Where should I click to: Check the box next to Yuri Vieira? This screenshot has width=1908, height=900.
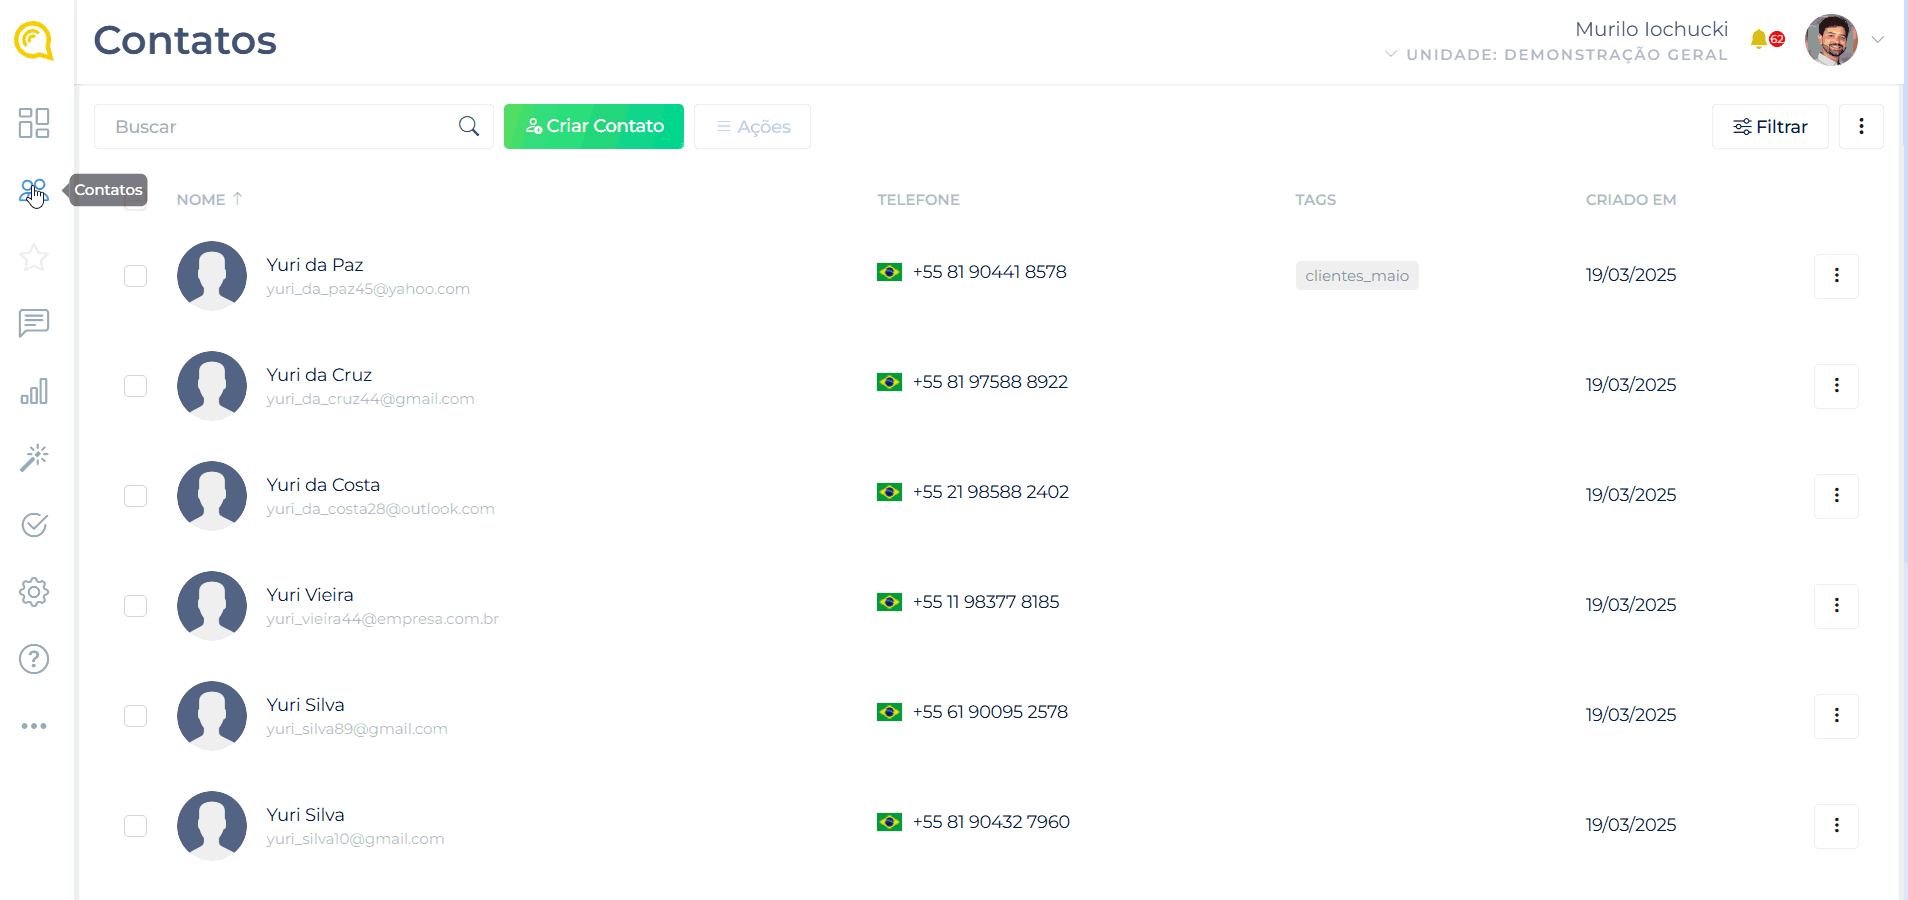(x=136, y=606)
